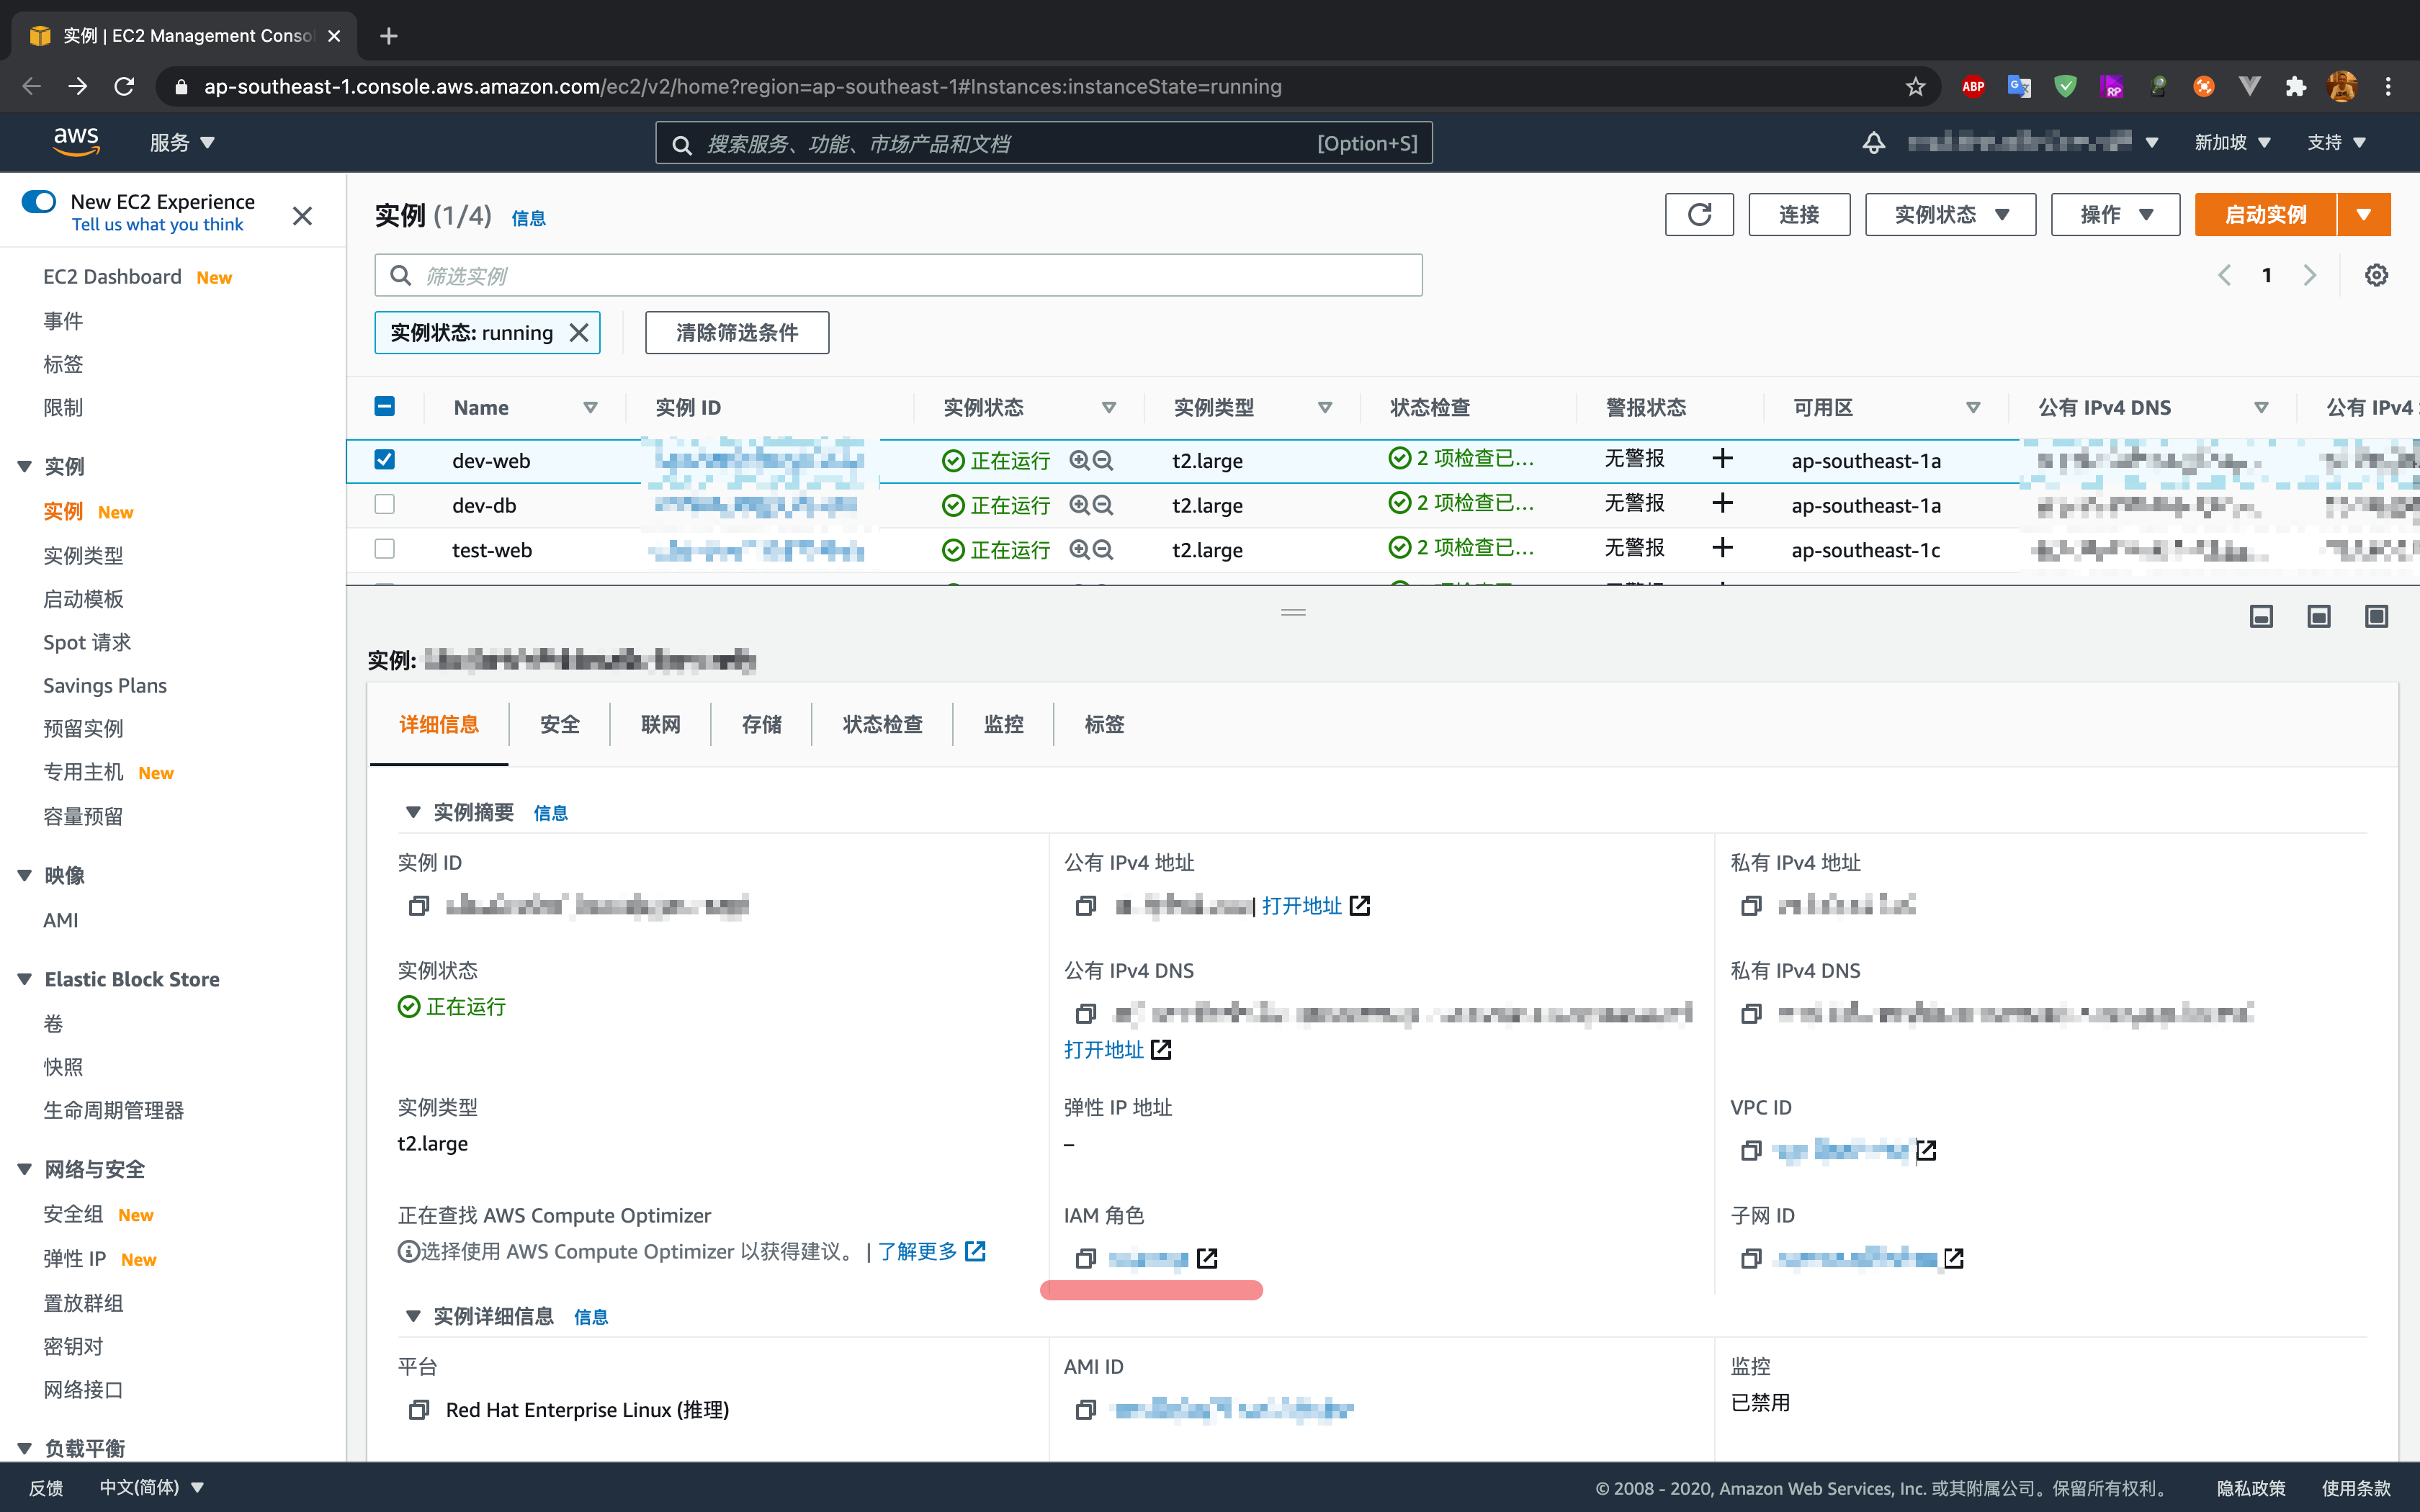The width and height of the screenshot is (2420, 1512).
Task: Toggle off New EC2 Experience
Action: coord(39,201)
